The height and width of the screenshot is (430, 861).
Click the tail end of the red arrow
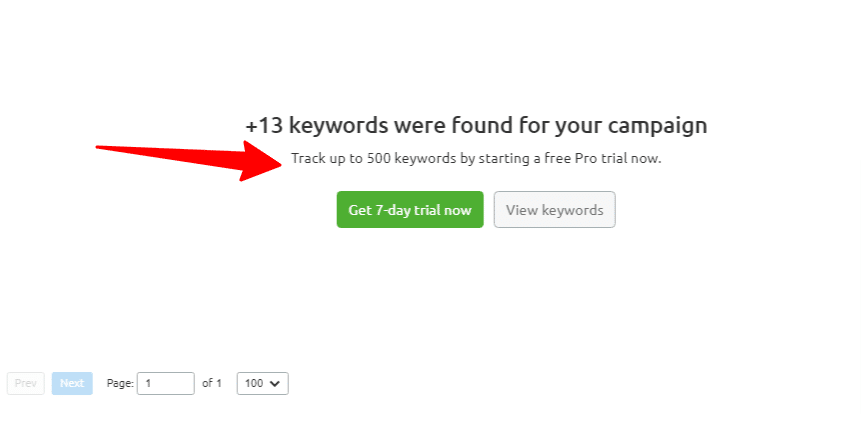pos(99,148)
